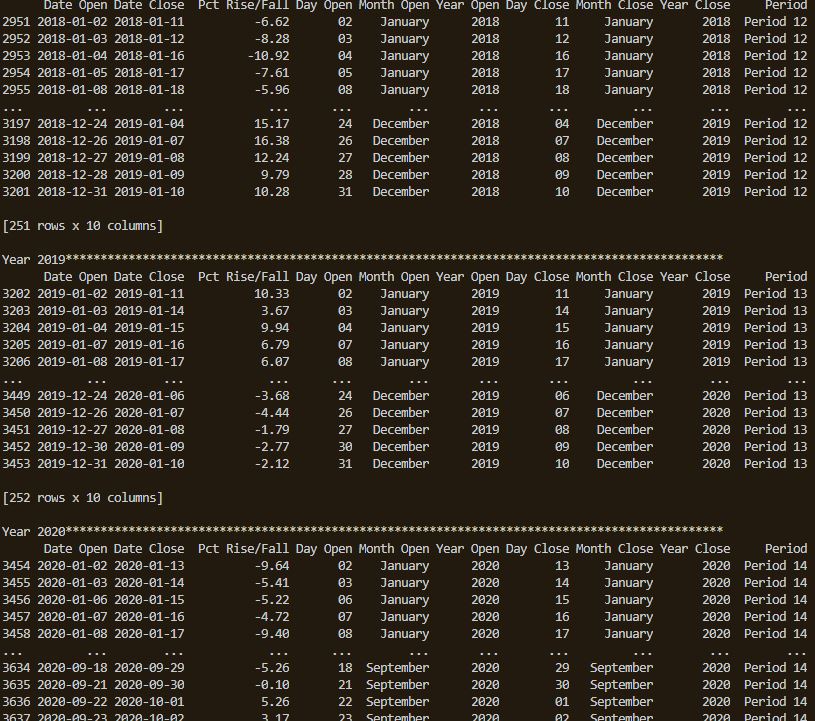
Task: Click Date Open 2018-01-03
Action: 72,39
